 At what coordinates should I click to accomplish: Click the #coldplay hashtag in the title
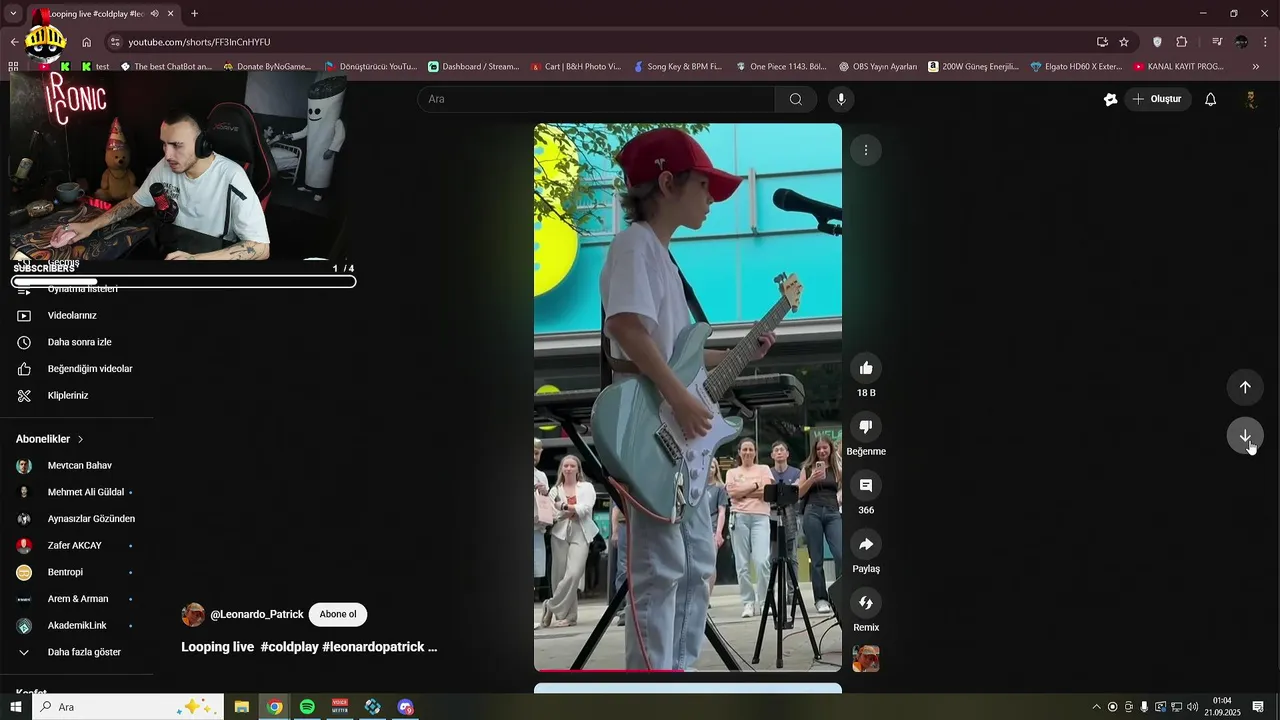[289, 647]
